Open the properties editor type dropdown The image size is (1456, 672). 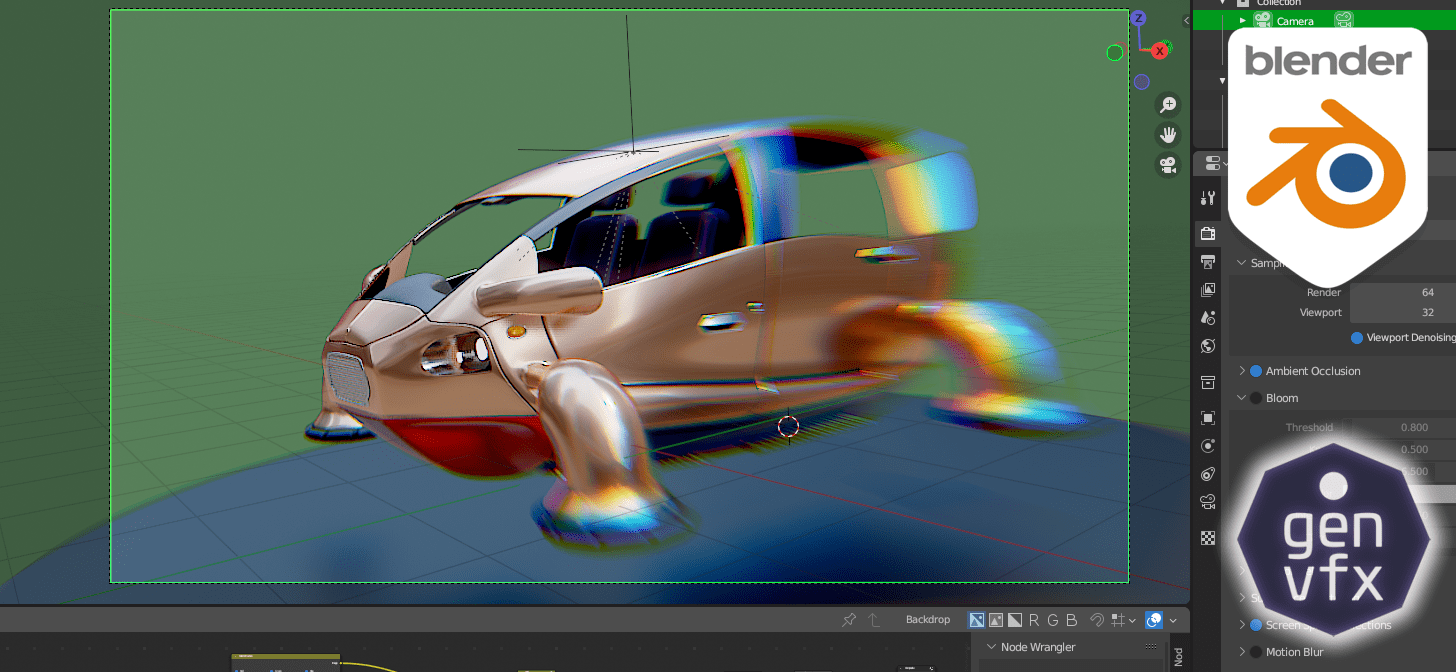point(1217,163)
